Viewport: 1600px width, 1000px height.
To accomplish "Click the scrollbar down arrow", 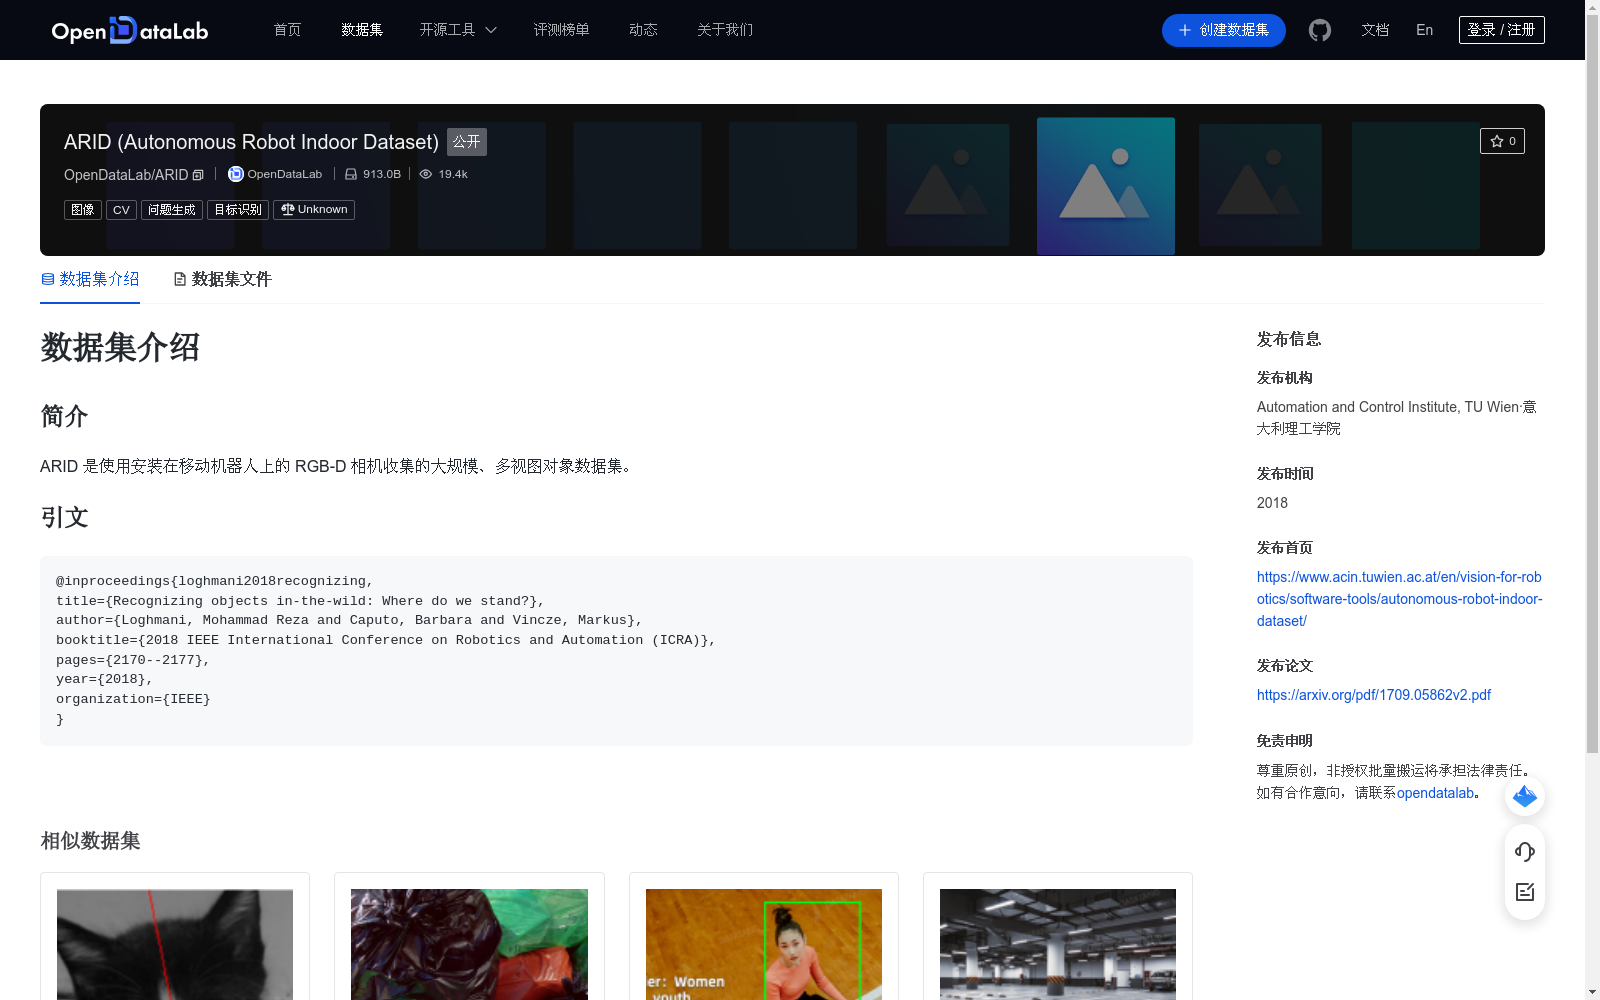I will pyautogui.click(x=1592, y=992).
